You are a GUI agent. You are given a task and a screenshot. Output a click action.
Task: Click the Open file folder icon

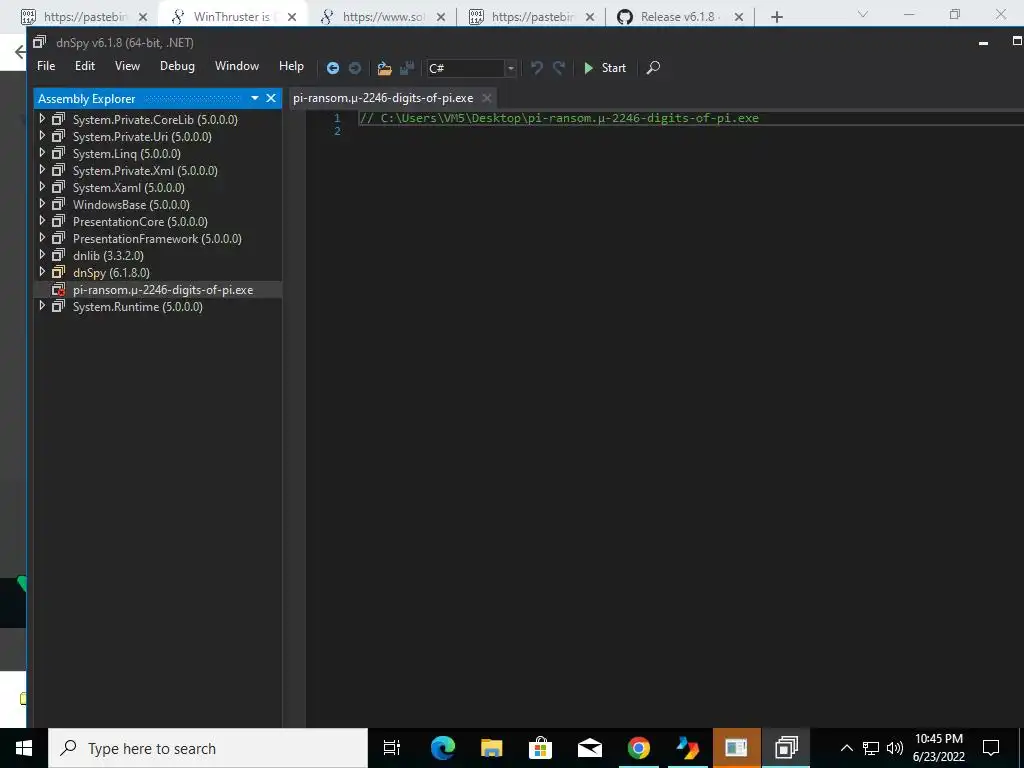(385, 68)
